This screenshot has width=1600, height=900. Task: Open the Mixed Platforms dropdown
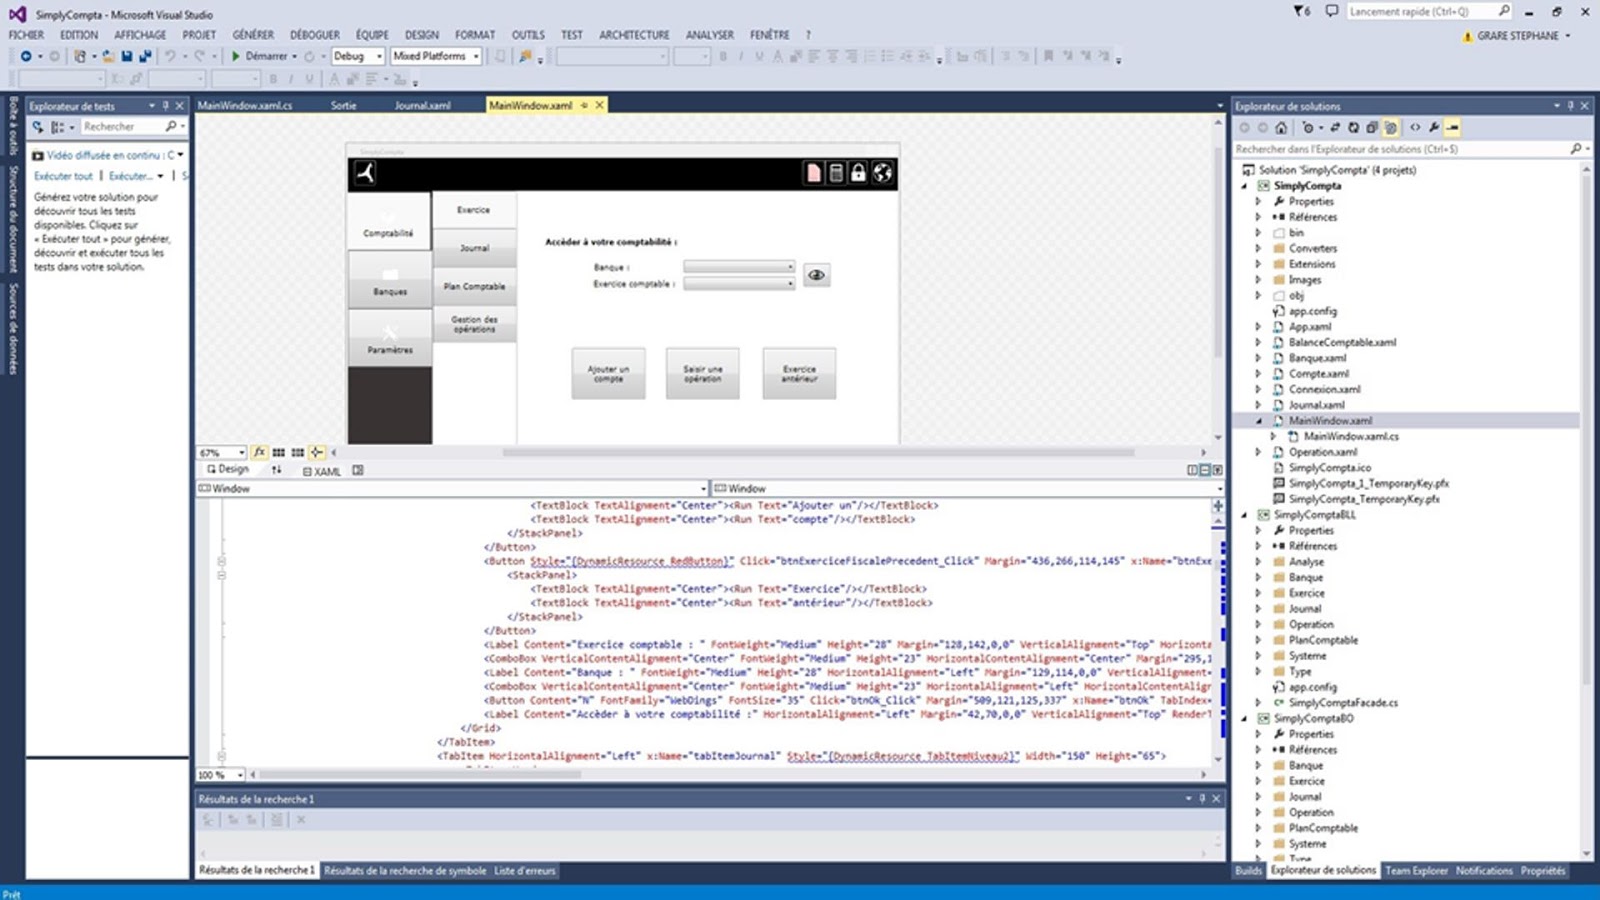pos(436,56)
